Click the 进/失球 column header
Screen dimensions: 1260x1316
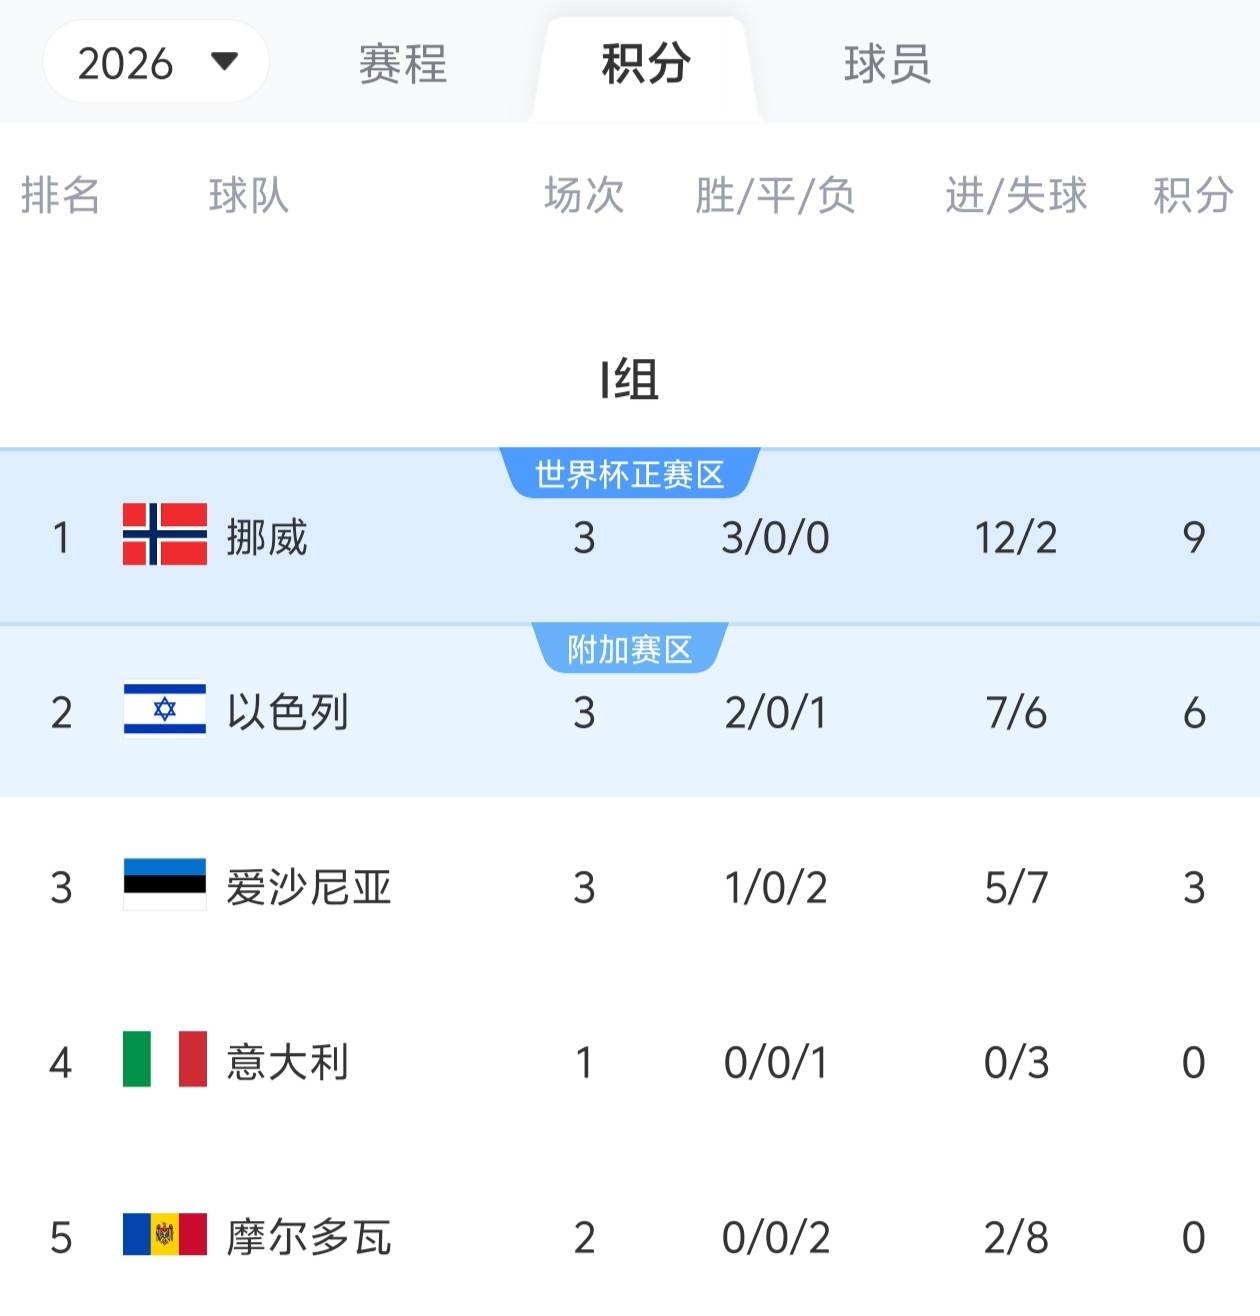1016,195
